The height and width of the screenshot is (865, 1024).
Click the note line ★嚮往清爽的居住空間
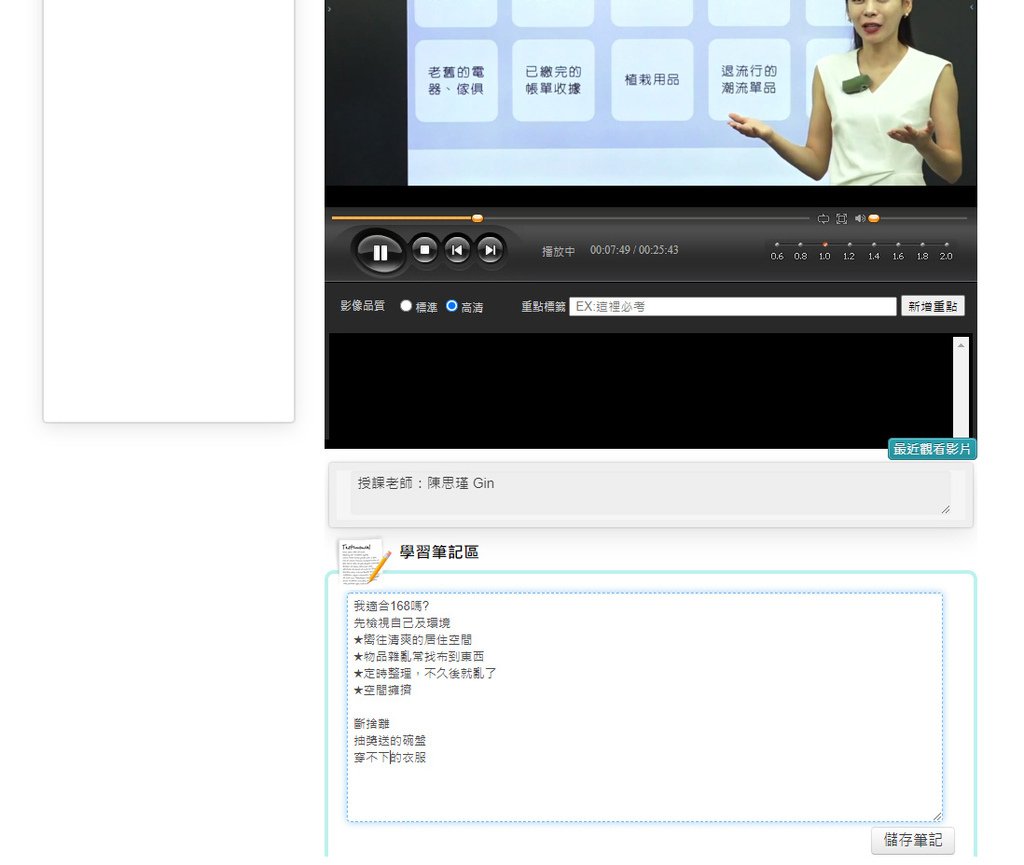413,640
